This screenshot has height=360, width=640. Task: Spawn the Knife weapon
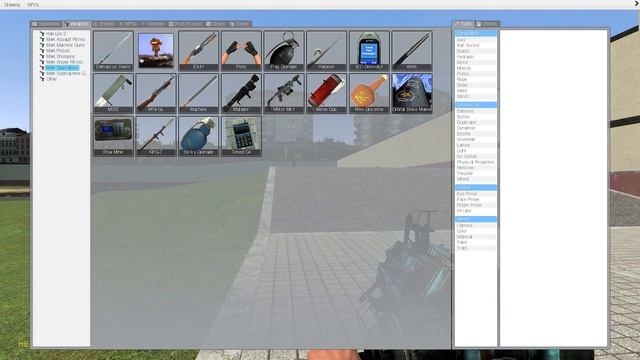[411, 51]
